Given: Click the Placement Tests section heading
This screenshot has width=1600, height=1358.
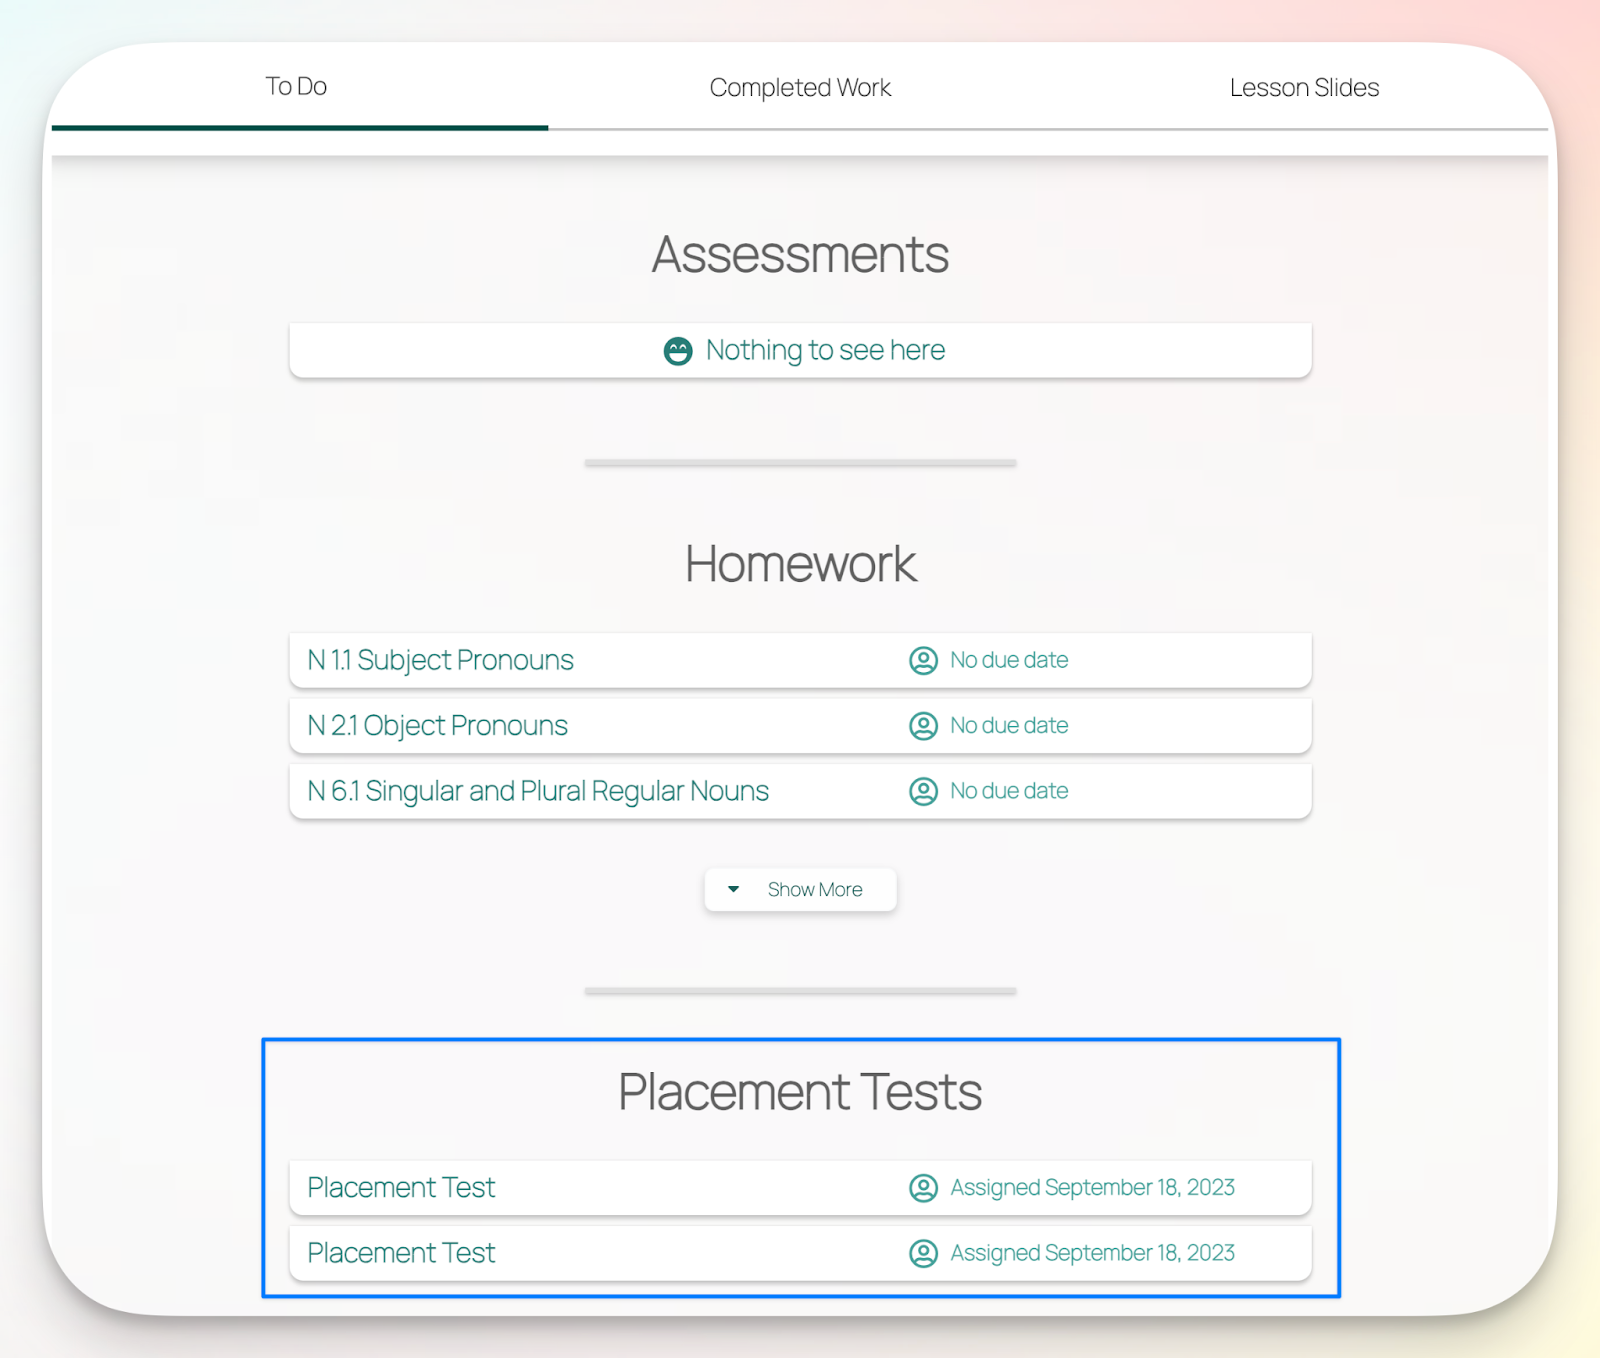Looking at the screenshot, I should tap(800, 1091).
